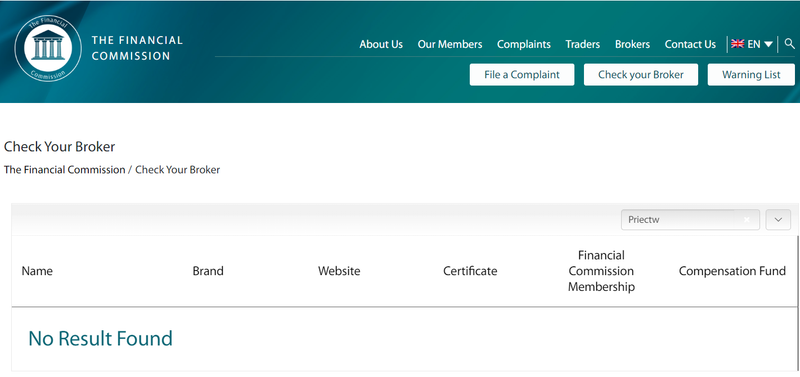Open the site search magnifier icon

coord(789,44)
